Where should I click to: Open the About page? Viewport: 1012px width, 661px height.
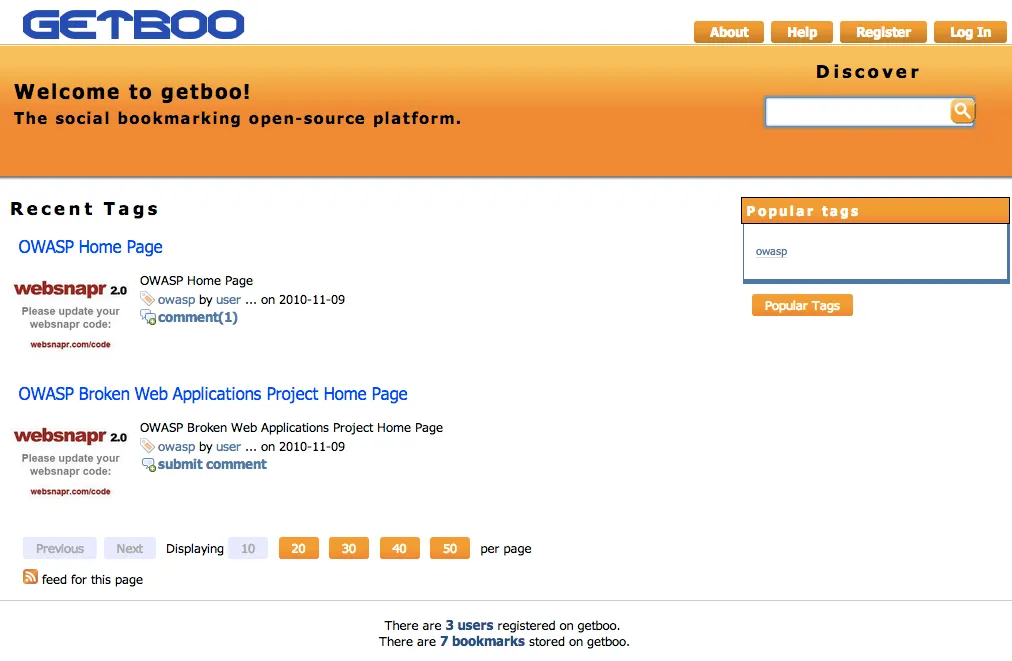(x=728, y=32)
